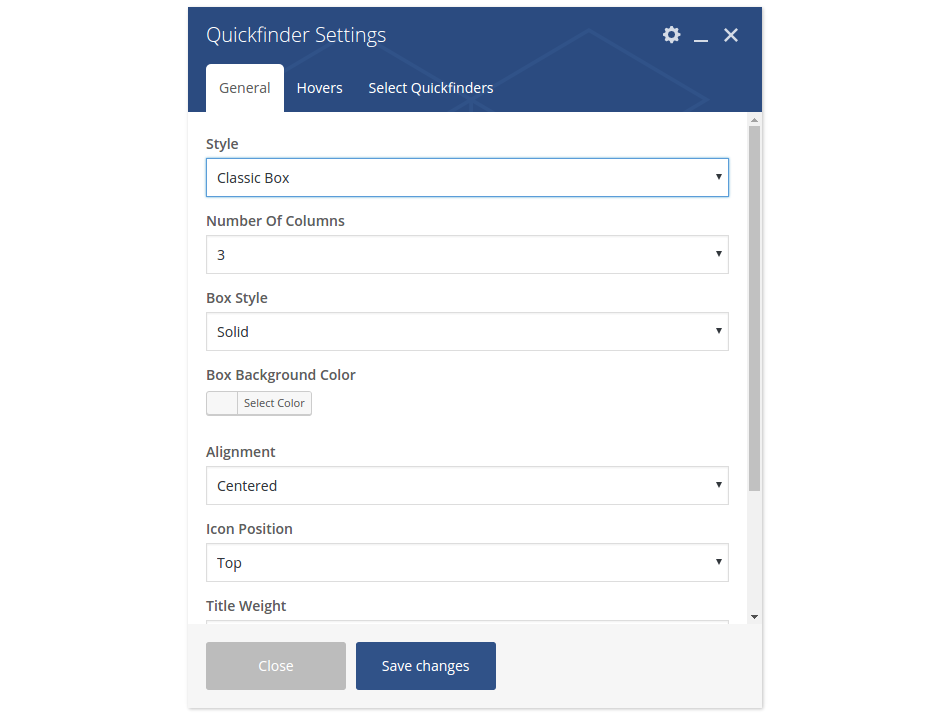
Task: Click the vertical scrollbar thumb
Action: [x=754, y=300]
